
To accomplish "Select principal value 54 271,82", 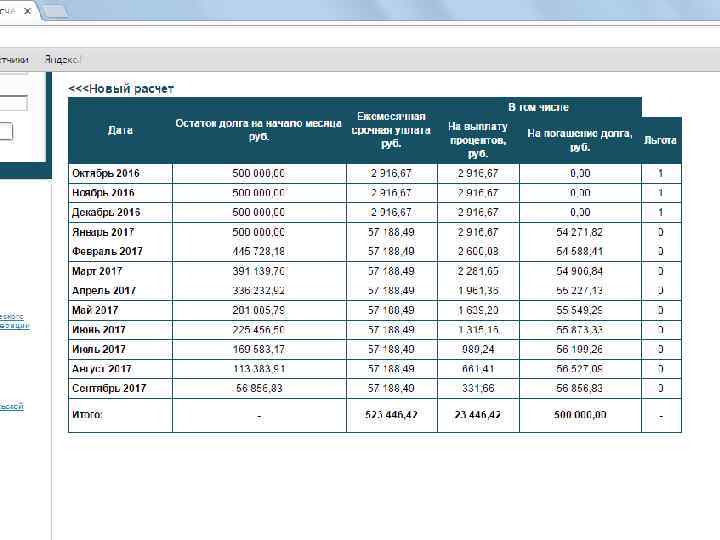I will (579, 232).
